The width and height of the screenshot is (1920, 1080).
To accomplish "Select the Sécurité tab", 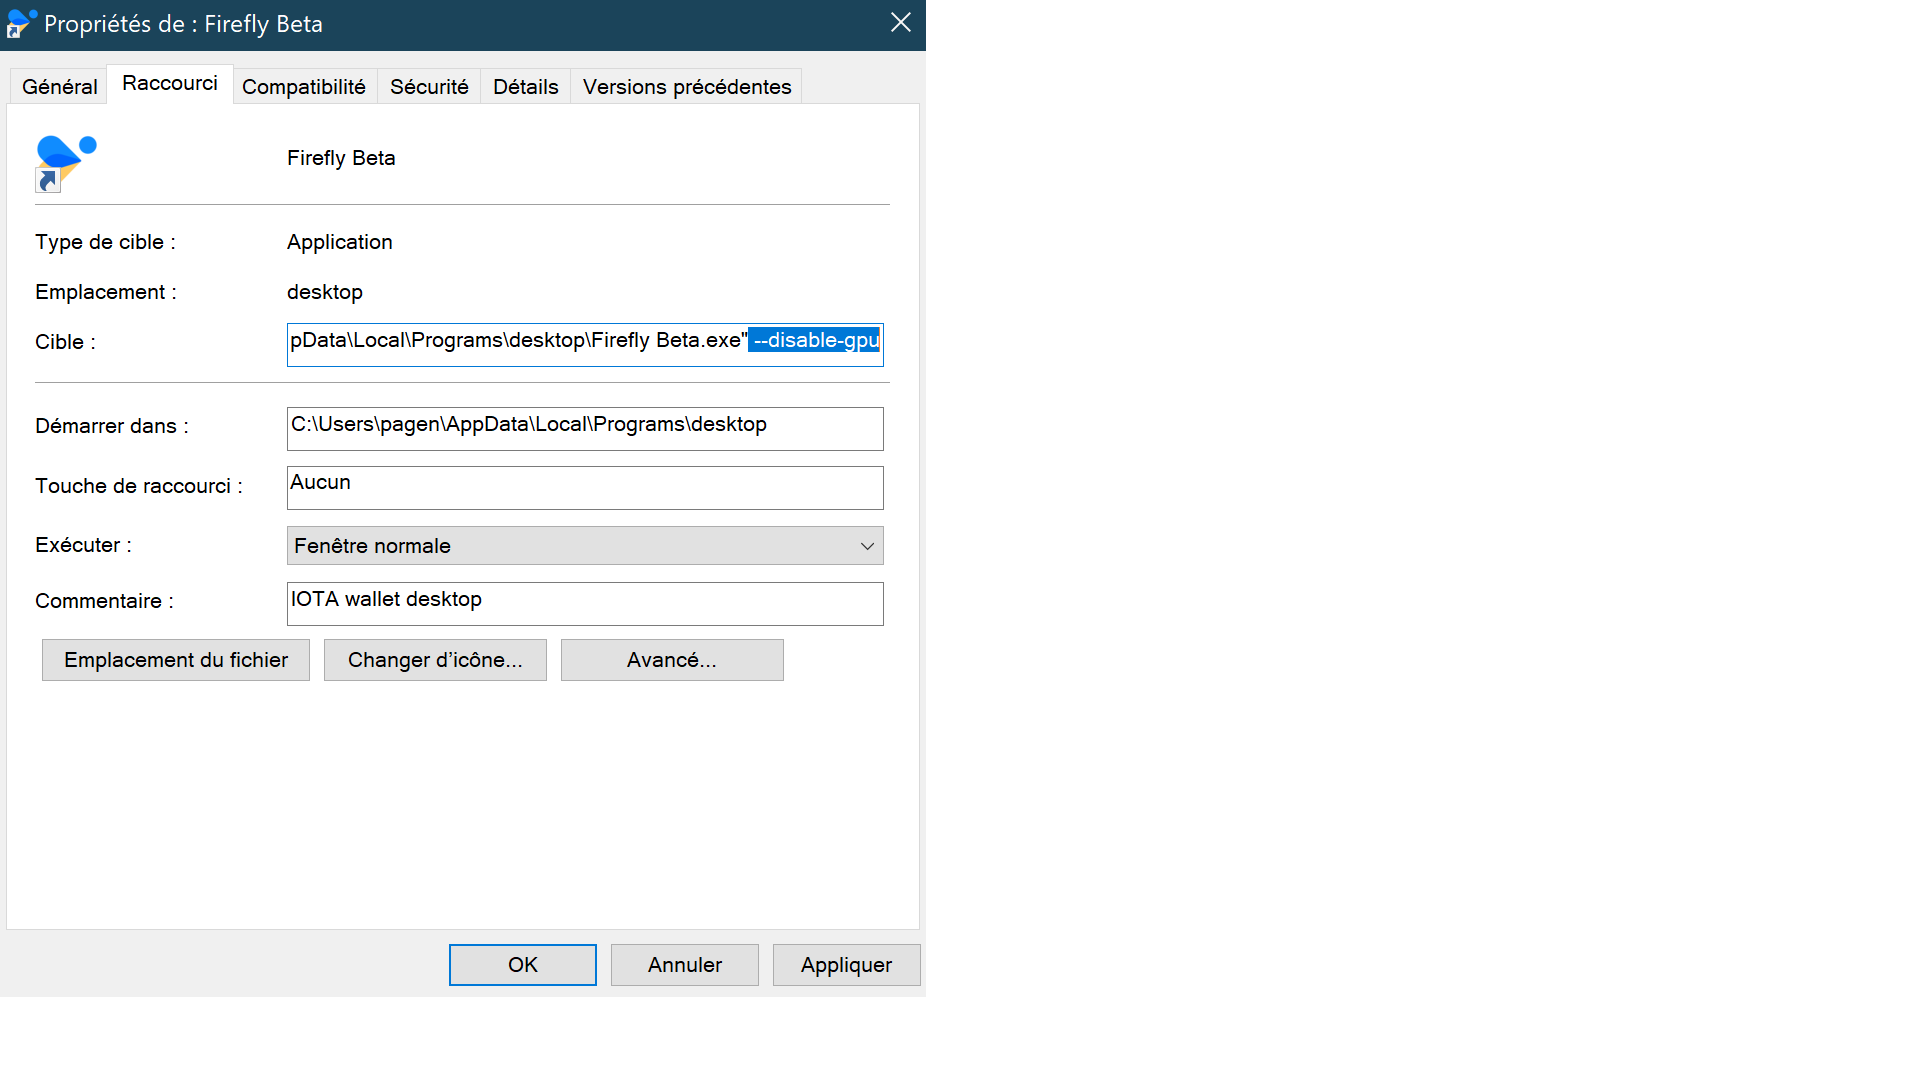I will pos(428,86).
